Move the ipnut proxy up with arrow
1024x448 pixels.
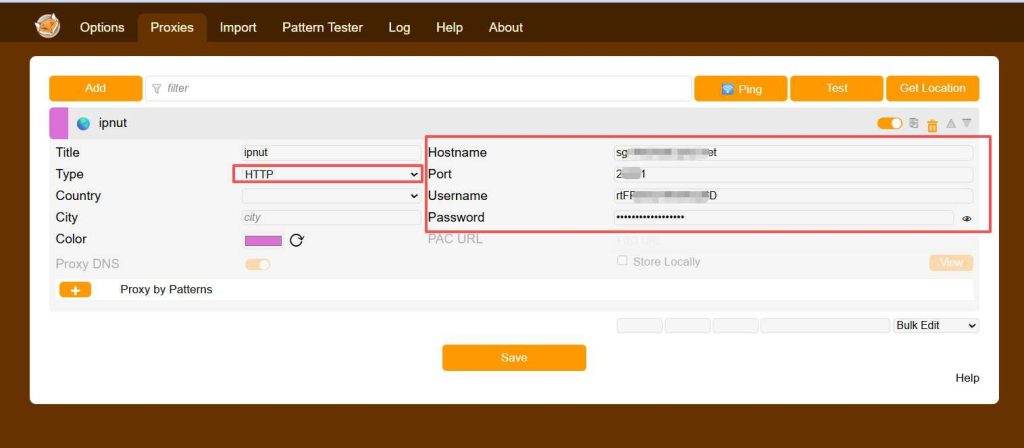click(951, 124)
